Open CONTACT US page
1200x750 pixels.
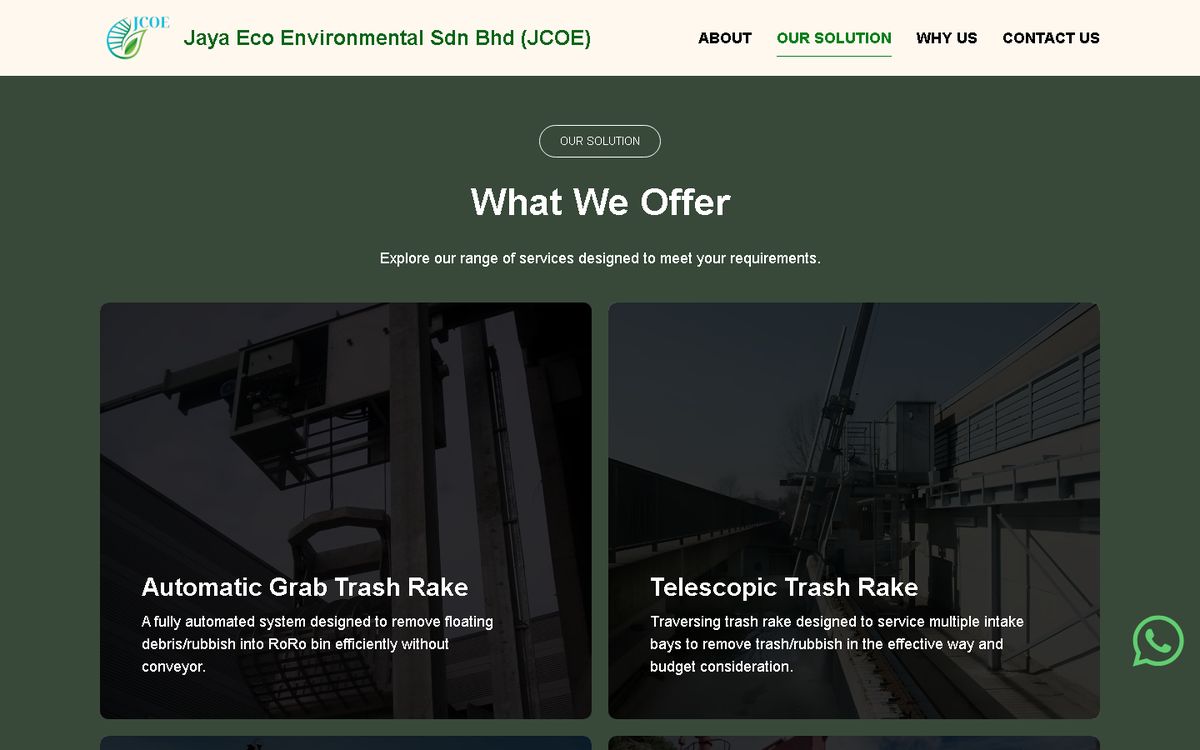pyautogui.click(x=1051, y=38)
